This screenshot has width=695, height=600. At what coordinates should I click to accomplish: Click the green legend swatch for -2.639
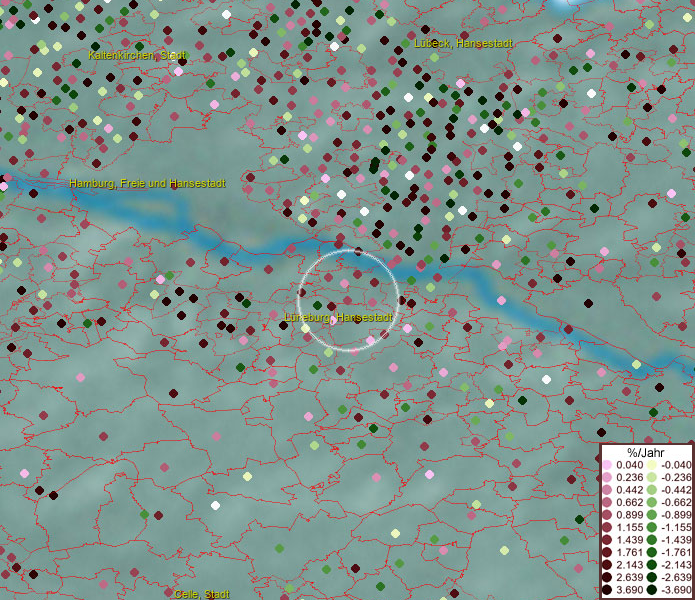(652, 577)
